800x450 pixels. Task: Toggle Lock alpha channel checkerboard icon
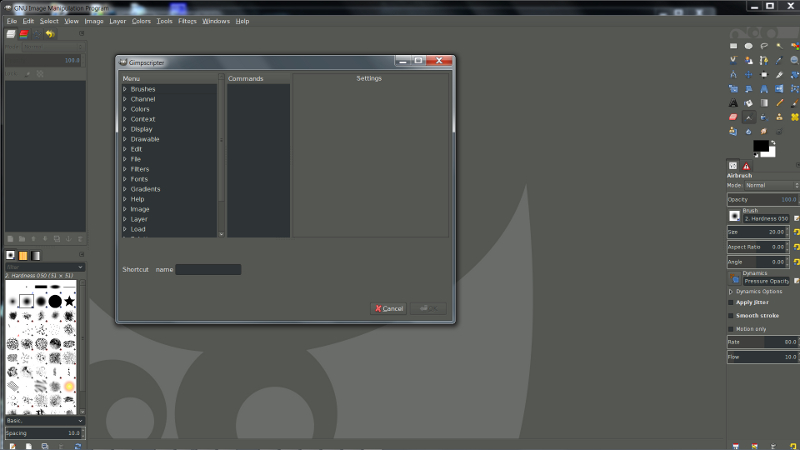click(x=40, y=74)
